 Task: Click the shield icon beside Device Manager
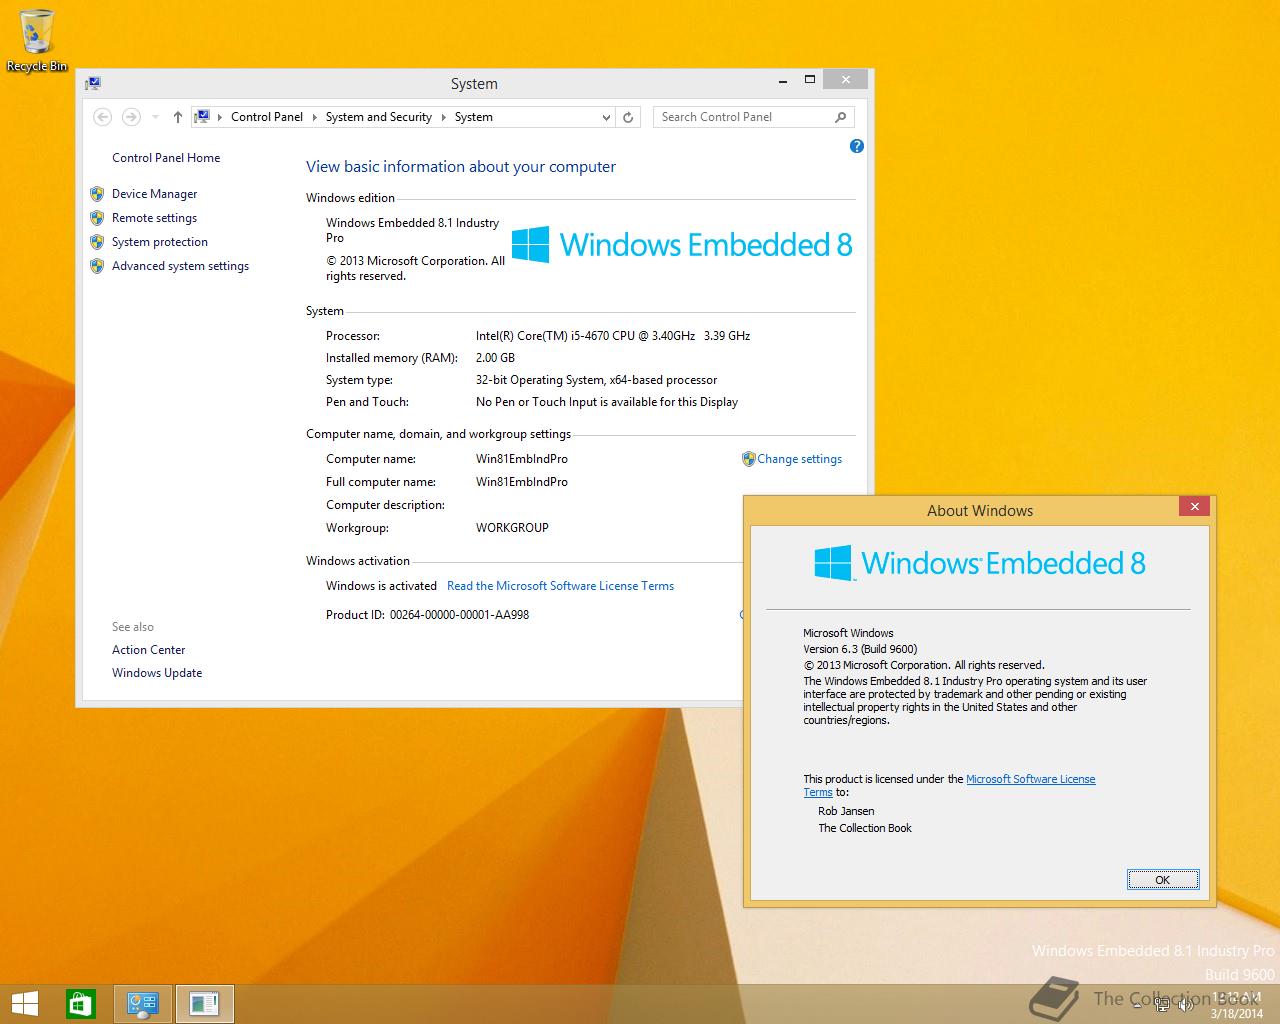pyautogui.click(x=97, y=194)
